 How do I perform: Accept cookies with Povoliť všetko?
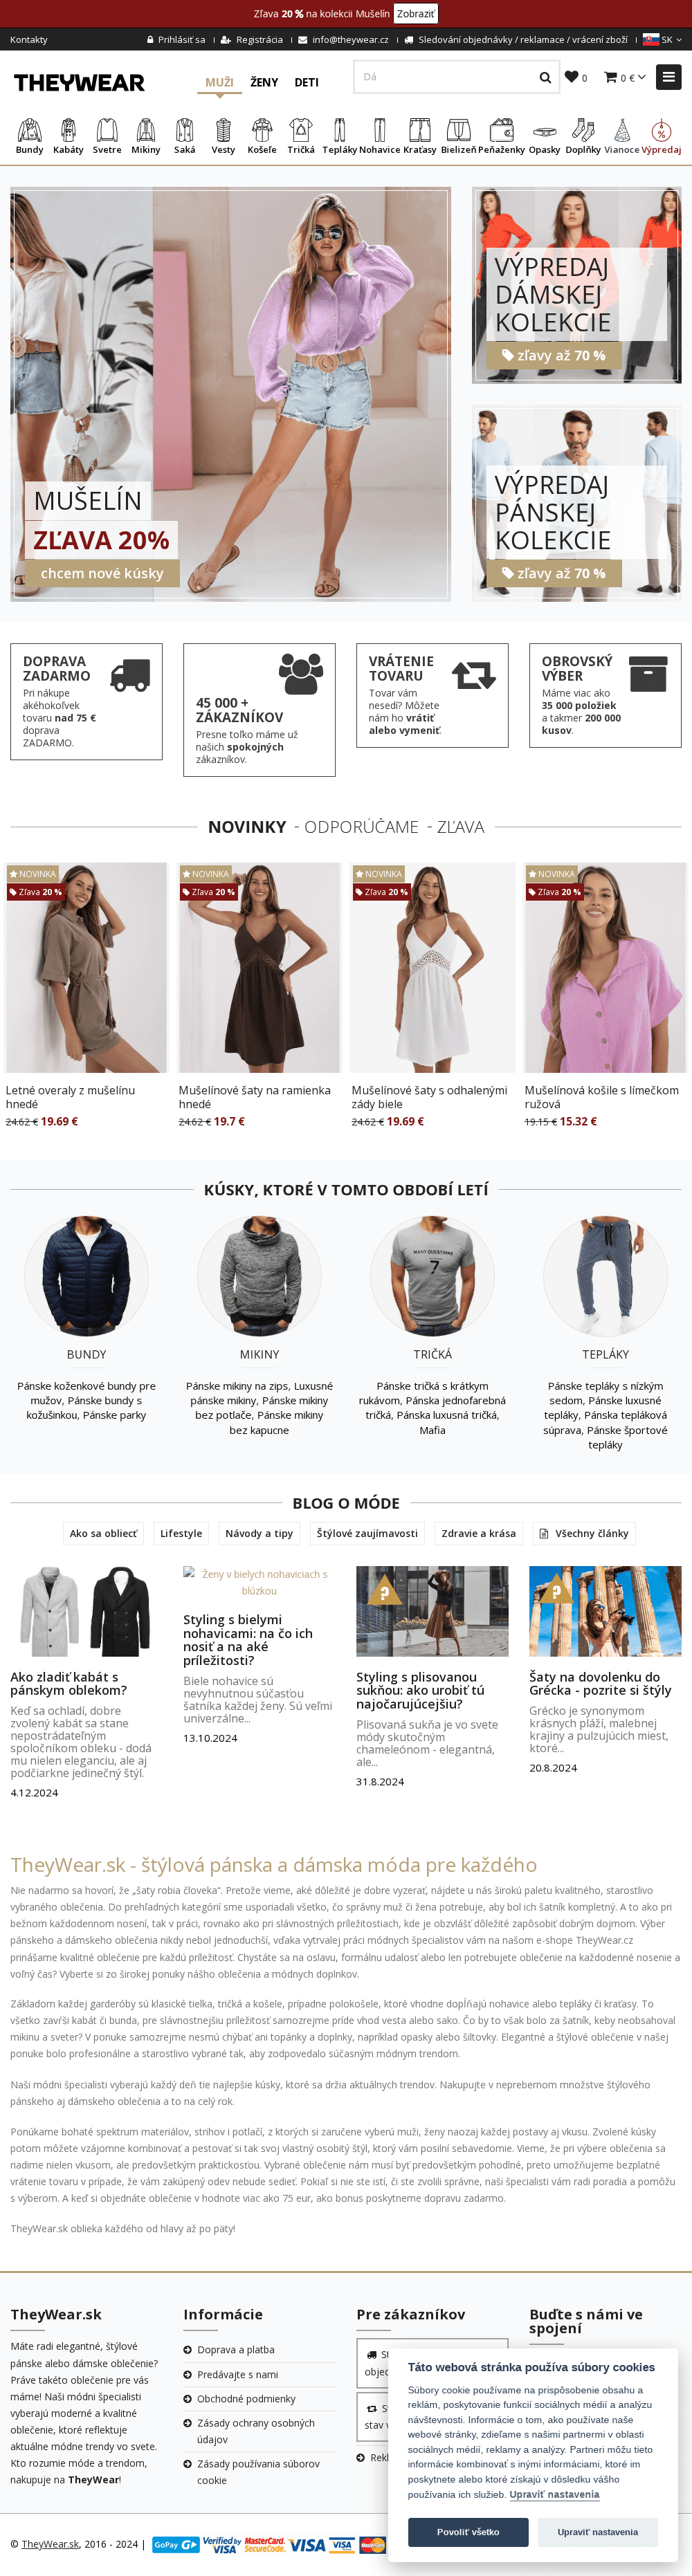coord(468,2531)
